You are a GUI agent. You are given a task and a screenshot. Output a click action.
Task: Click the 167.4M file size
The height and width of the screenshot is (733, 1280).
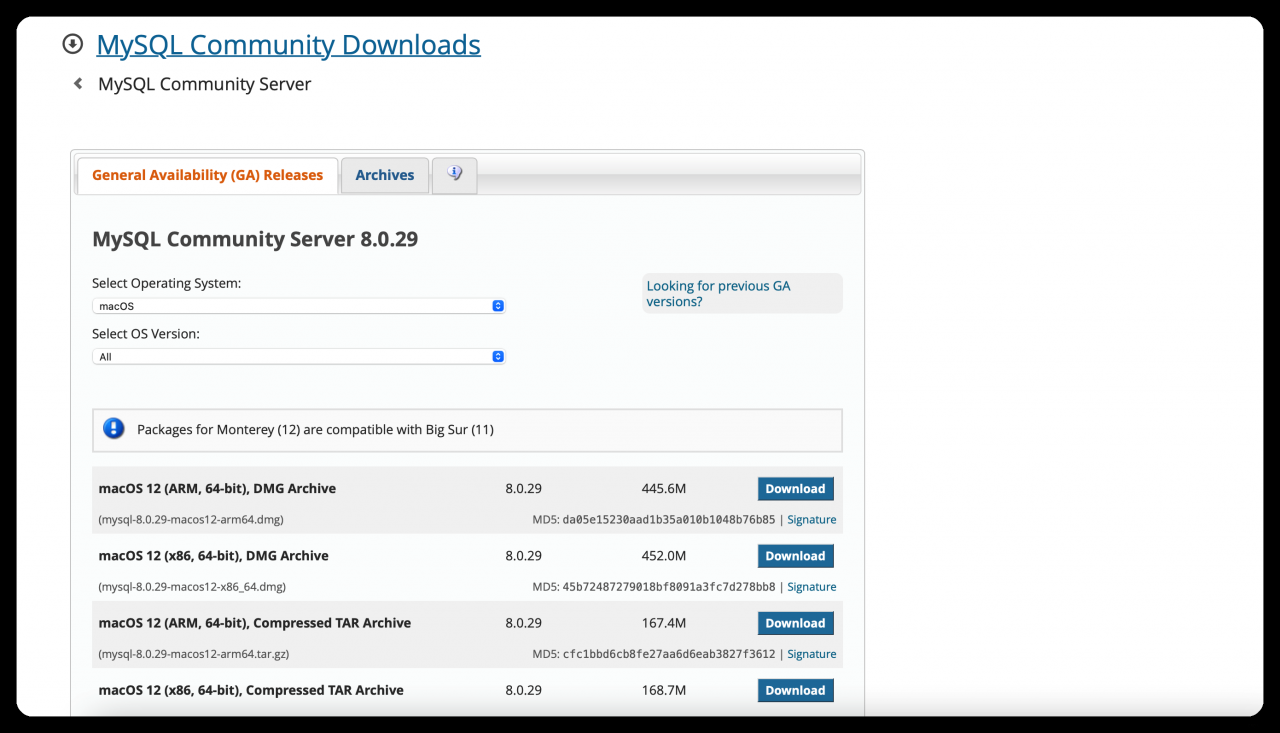coord(664,623)
